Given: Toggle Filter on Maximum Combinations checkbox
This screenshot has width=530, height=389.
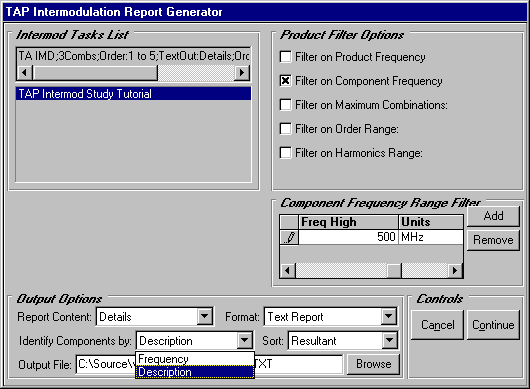Looking at the screenshot, I should pos(286,105).
